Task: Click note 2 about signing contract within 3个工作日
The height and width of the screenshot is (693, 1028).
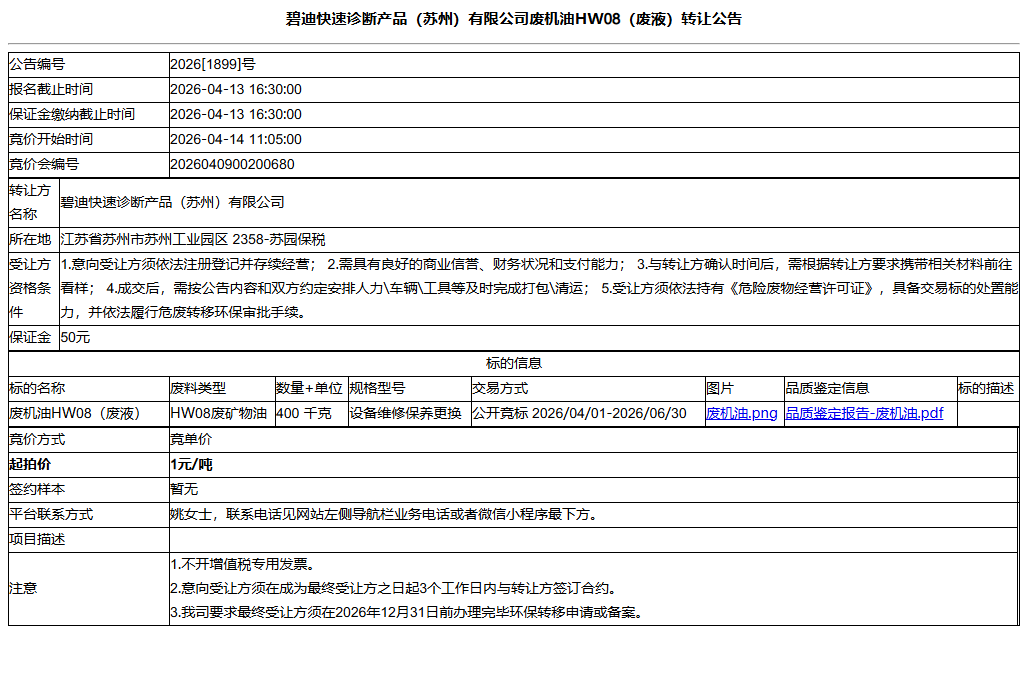Action: 395,588
